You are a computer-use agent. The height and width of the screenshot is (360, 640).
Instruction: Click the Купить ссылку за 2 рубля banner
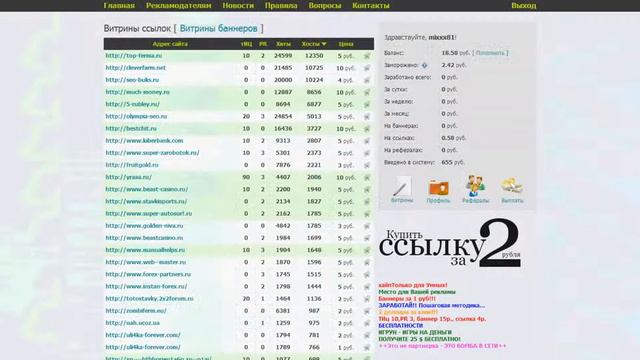tap(450, 243)
